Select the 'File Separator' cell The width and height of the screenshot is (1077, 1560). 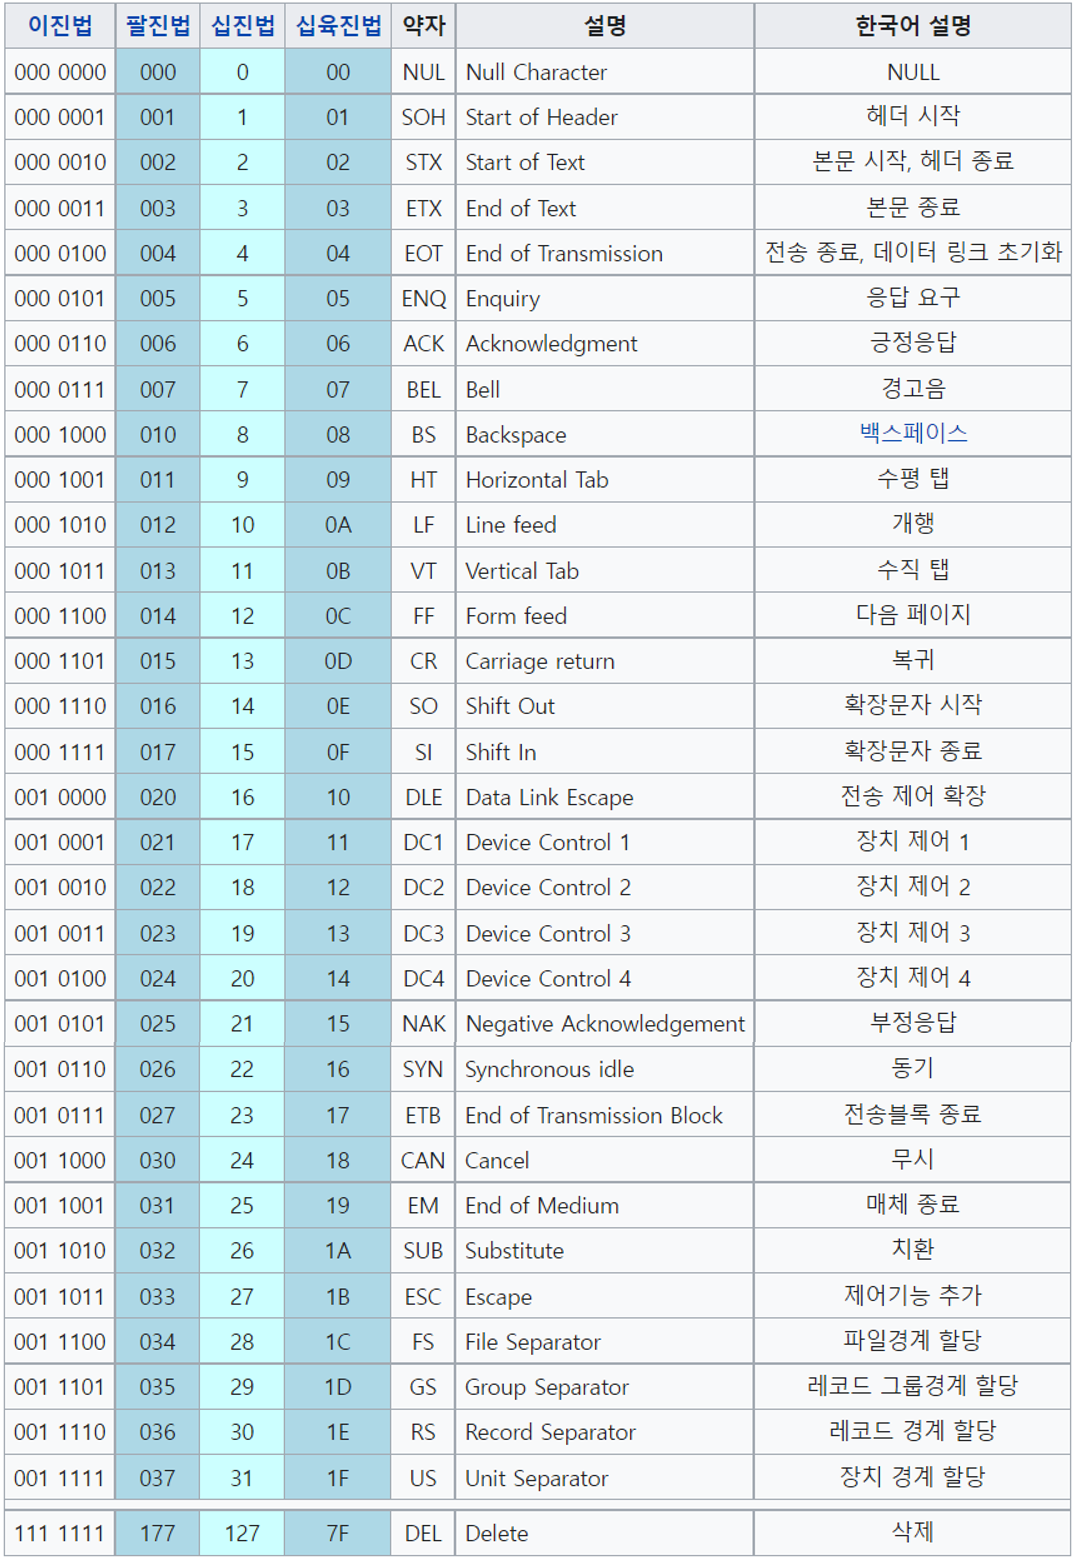605,1340
